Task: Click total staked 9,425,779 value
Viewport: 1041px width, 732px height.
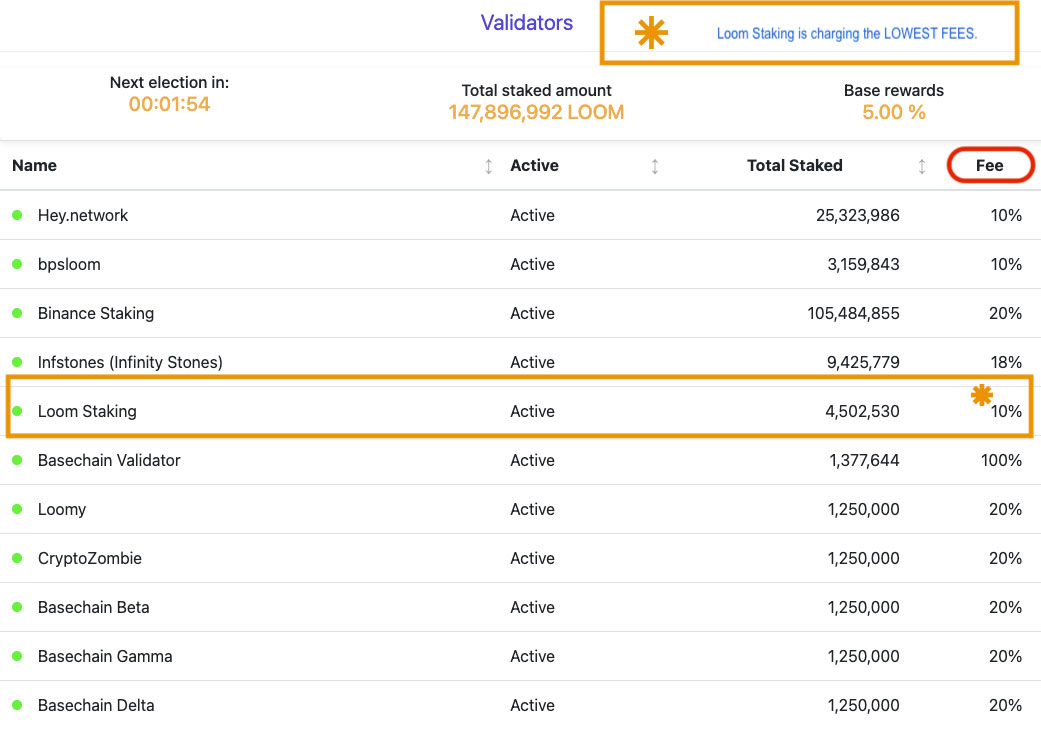Action: (863, 363)
